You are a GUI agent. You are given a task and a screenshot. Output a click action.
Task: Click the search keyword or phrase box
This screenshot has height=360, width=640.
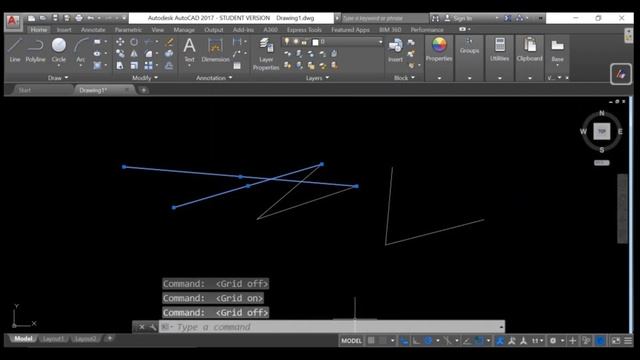[x=384, y=18]
